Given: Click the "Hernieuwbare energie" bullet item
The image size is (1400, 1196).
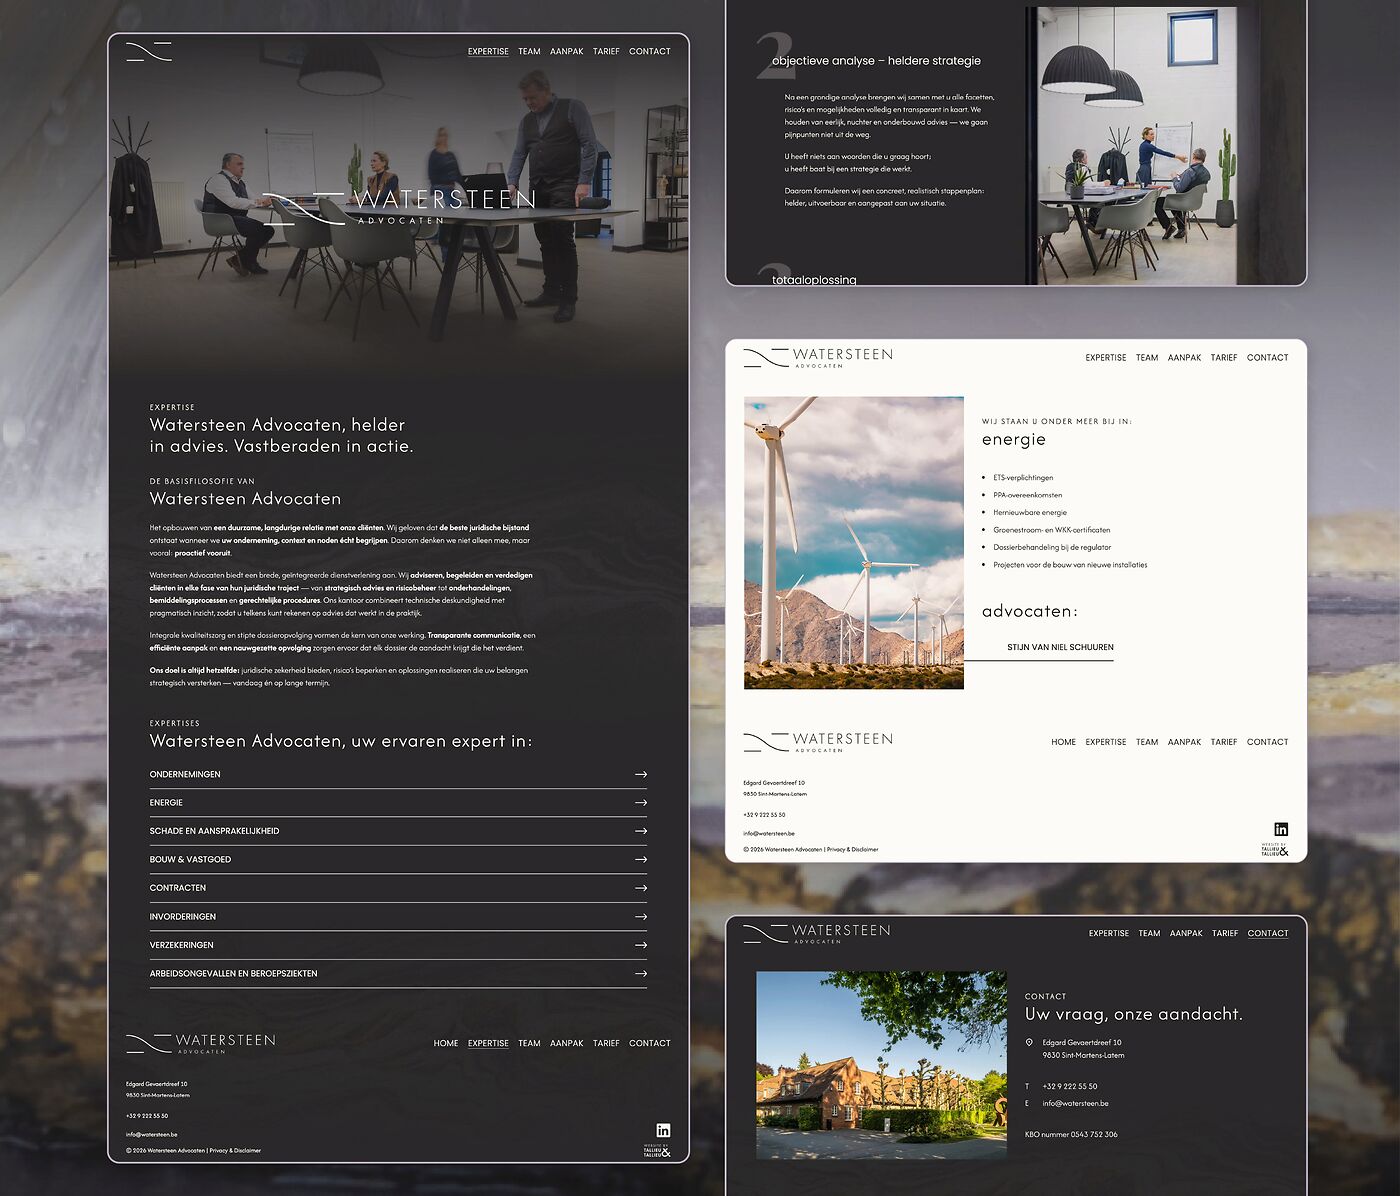Looking at the screenshot, I should coord(1030,512).
